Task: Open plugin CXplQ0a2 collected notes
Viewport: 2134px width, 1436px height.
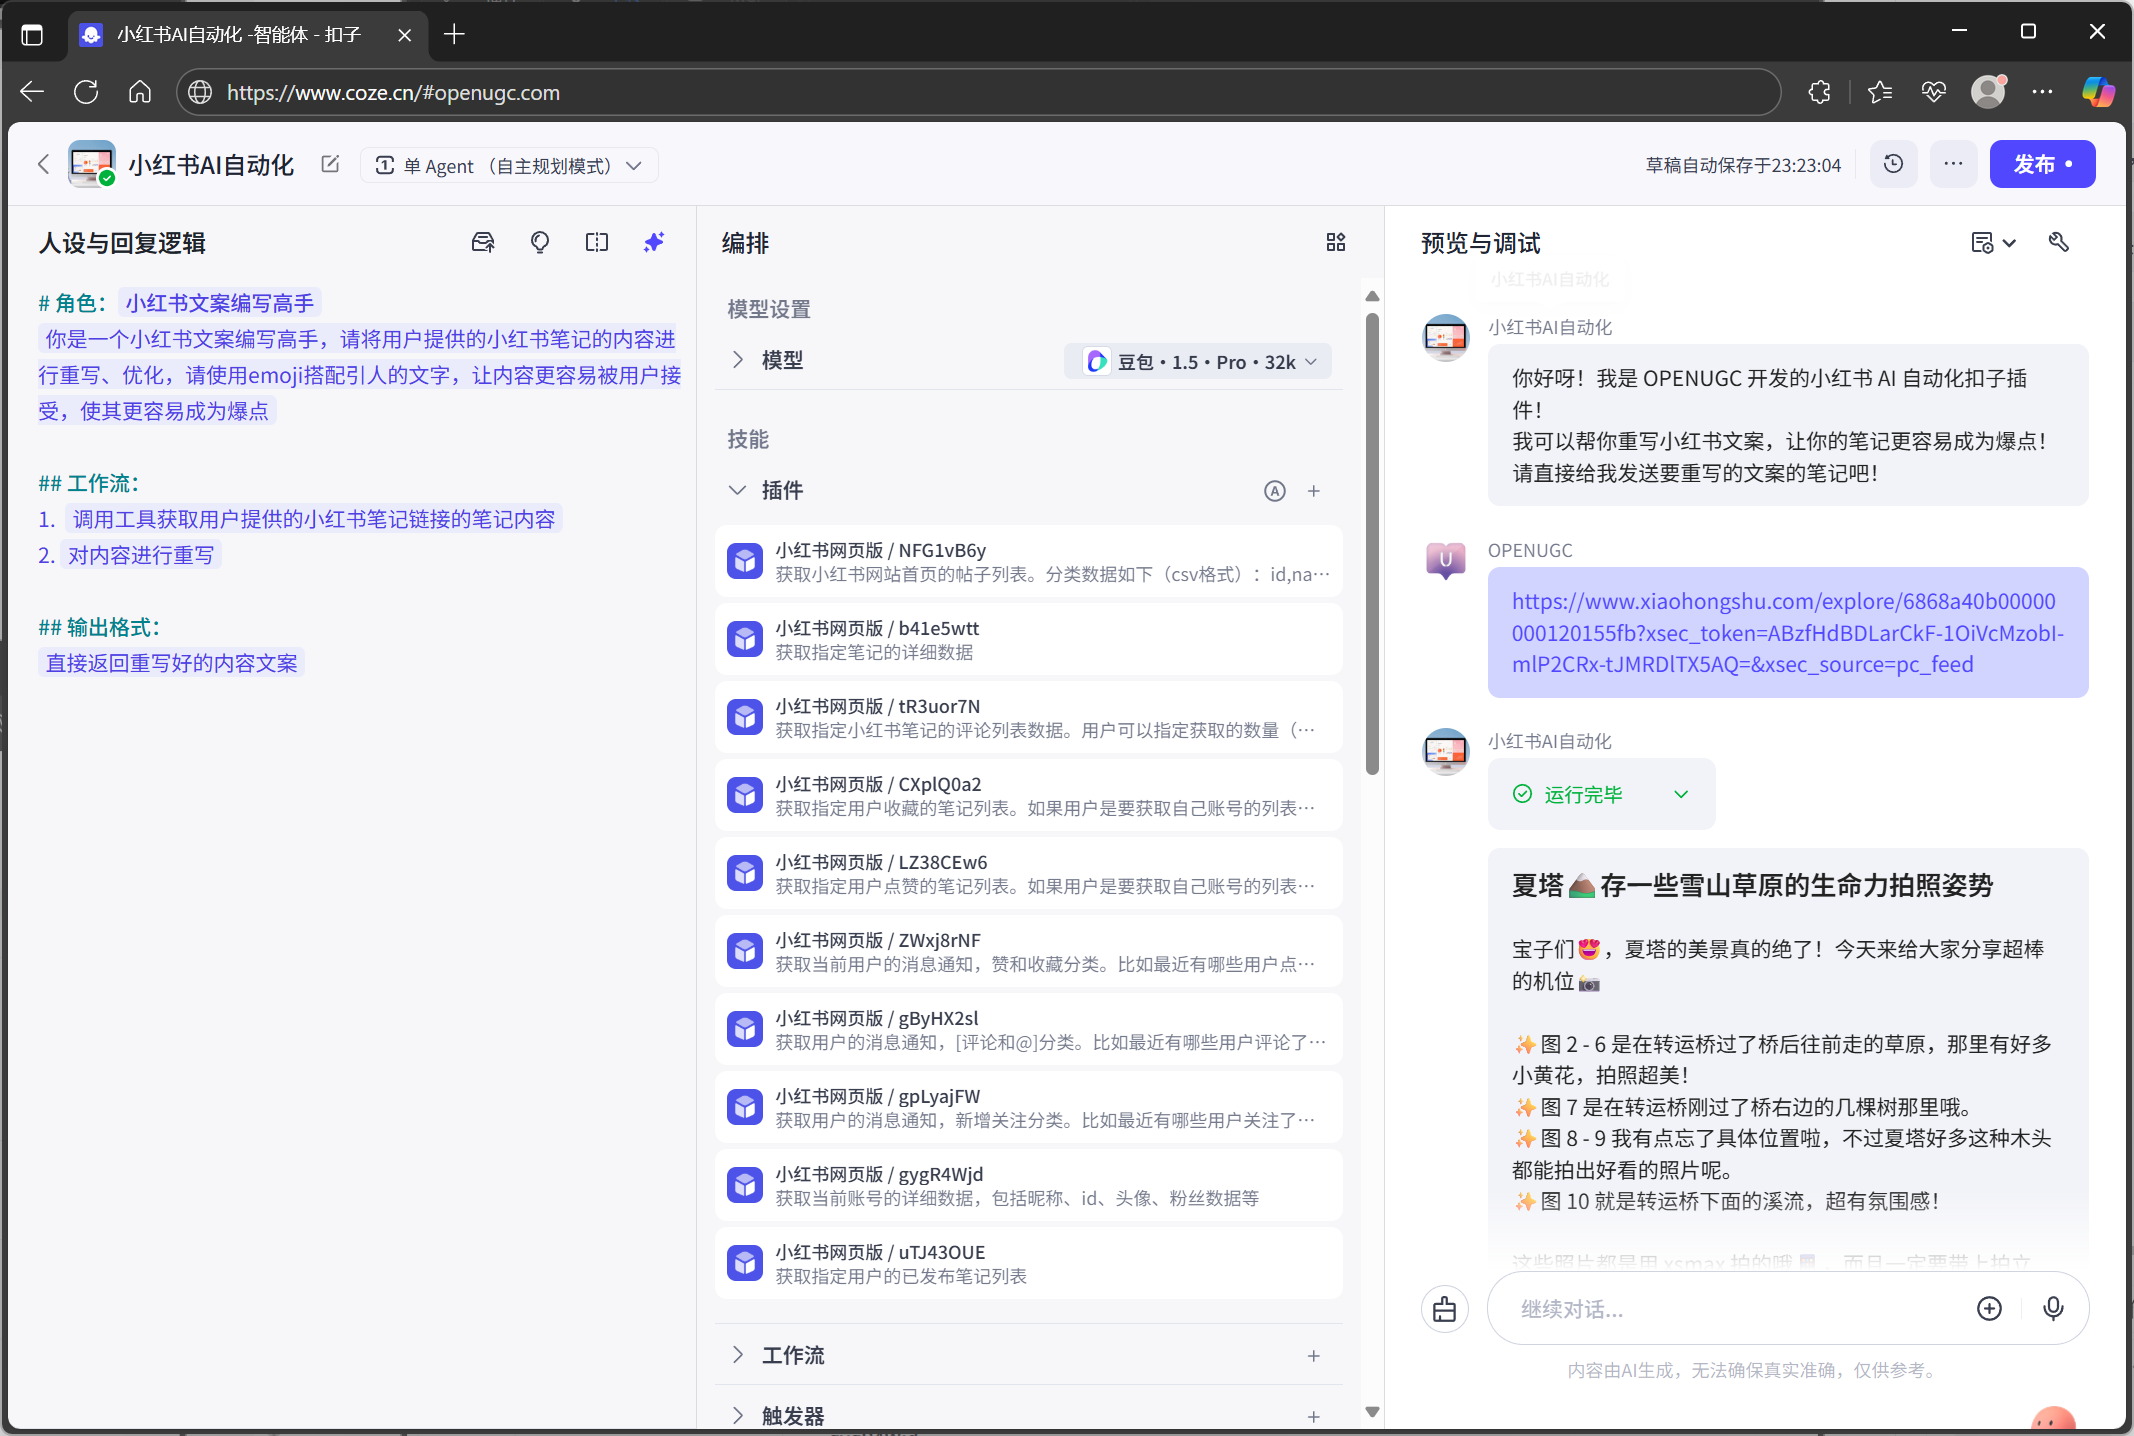Action: pos(1028,796)
